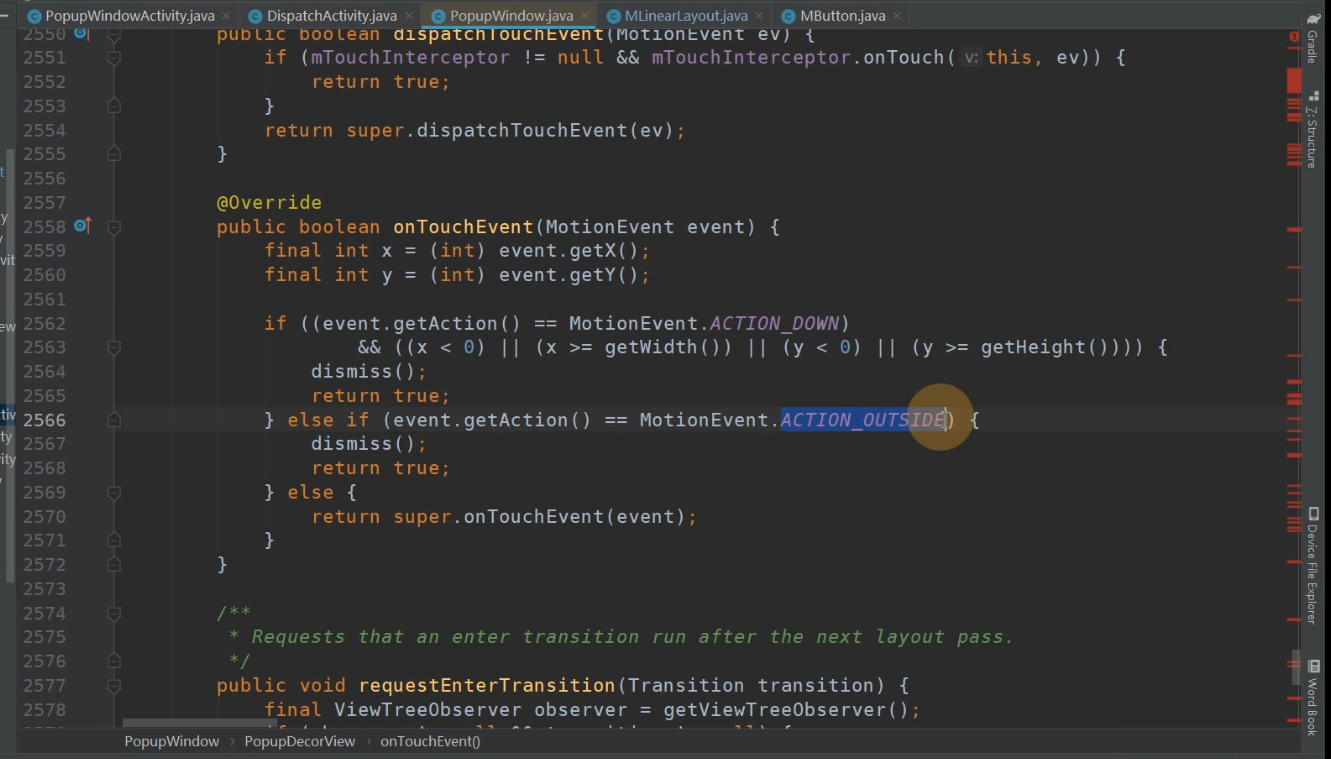Close the DispatchActivity.java tab
Screen dimensions: 1331x759
pos(408,16)
